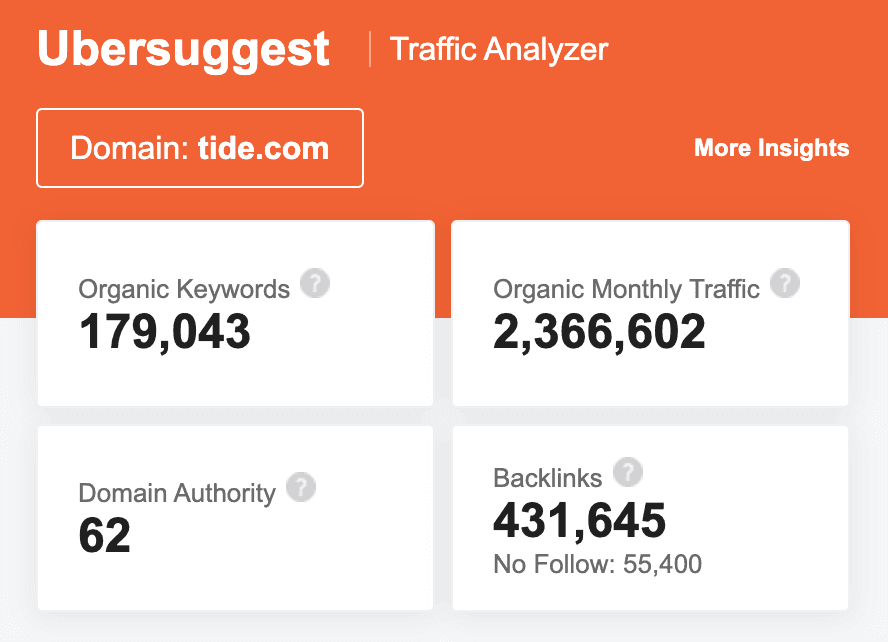This screenshot has height=642, width=888.
Task: Click the Ubersuggest logo
Action: click(183, 48)
